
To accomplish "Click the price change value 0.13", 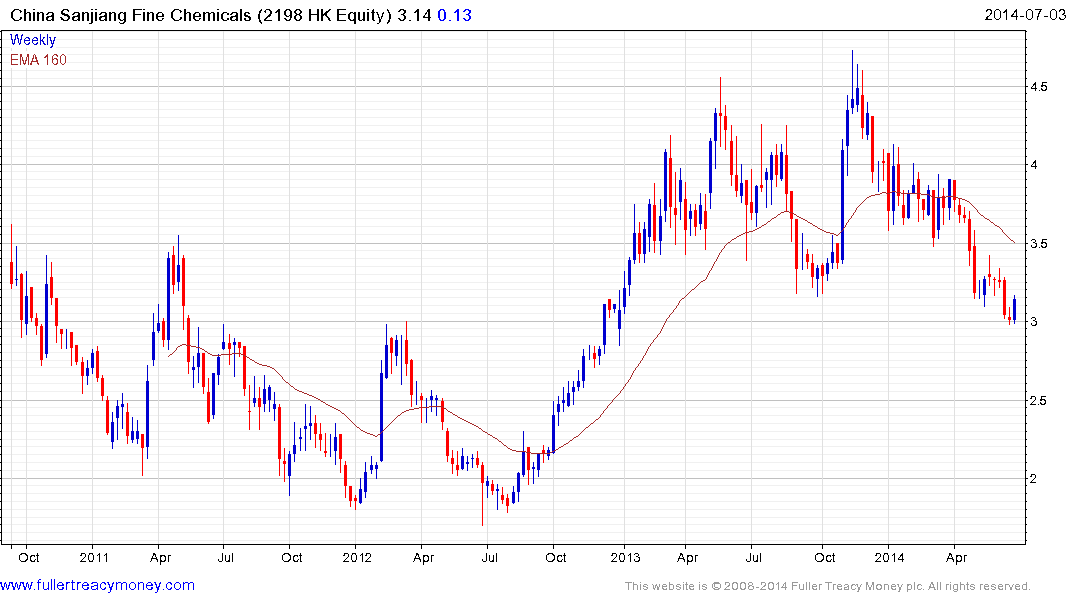I will tap(454, 15).
